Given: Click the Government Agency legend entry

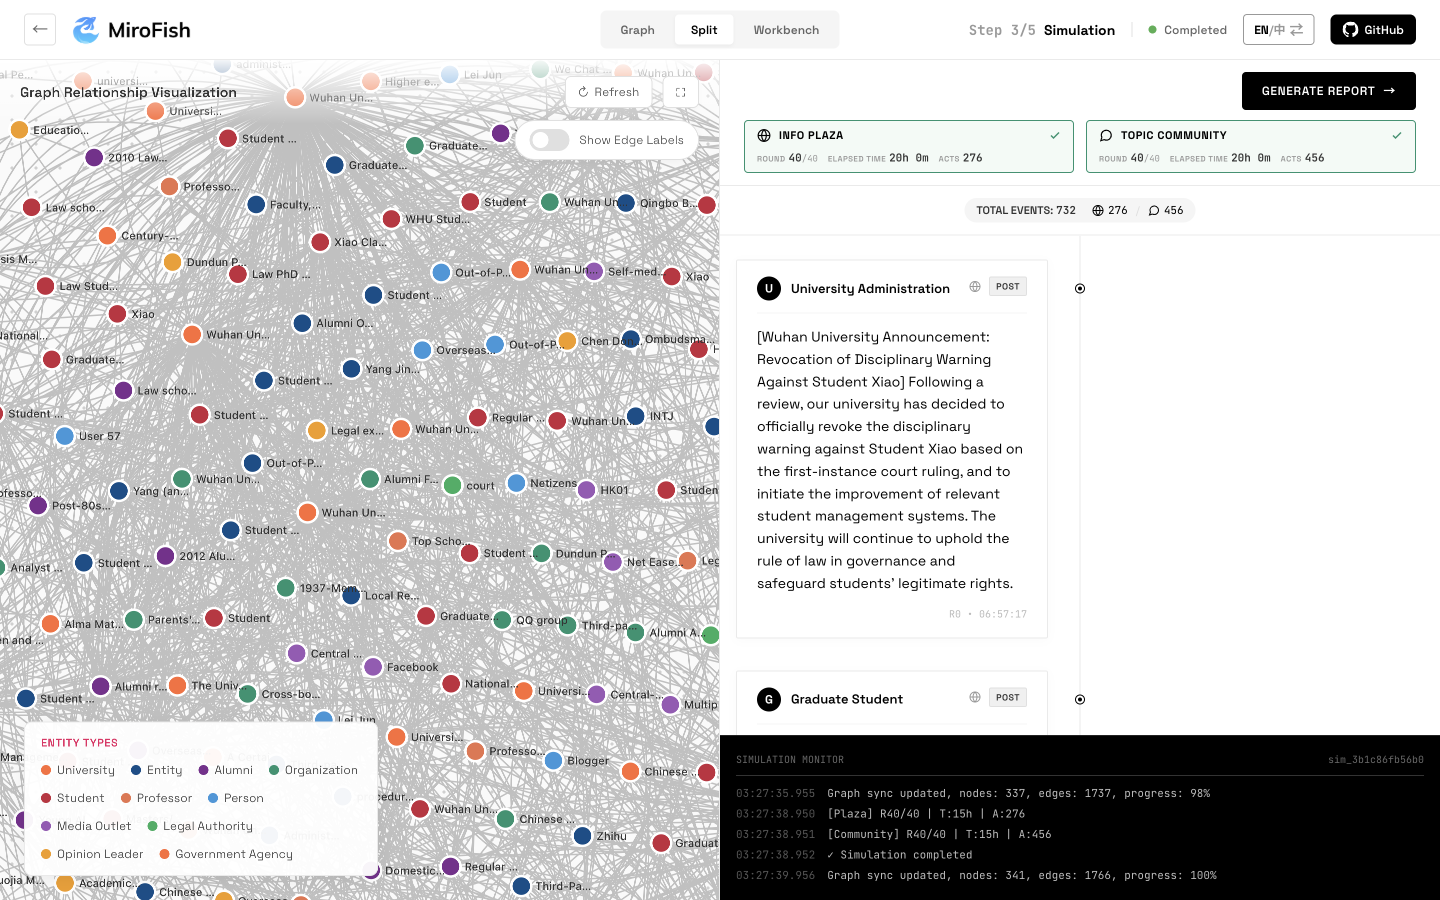Looking at the screenshot, I should point(226,854).
